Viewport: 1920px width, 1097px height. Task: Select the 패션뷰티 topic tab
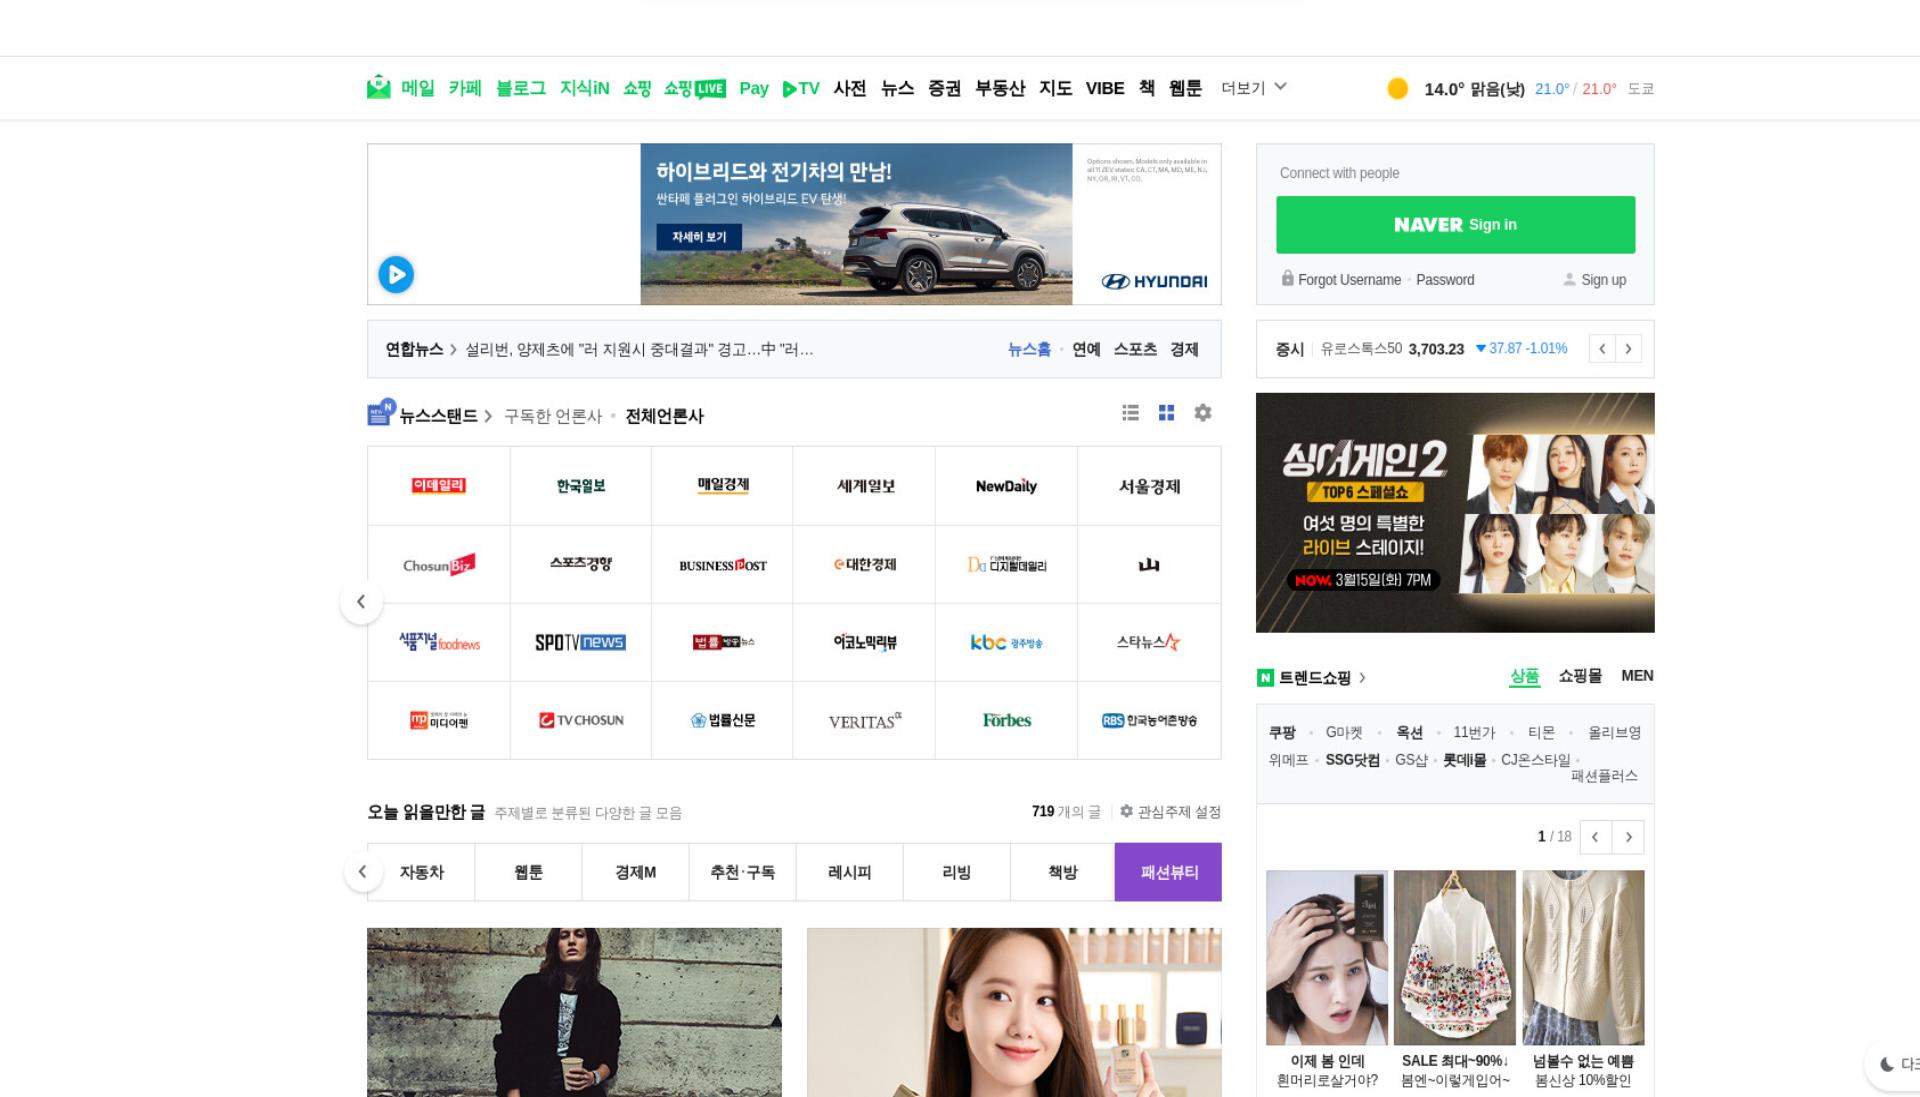tap(1168, 872)
